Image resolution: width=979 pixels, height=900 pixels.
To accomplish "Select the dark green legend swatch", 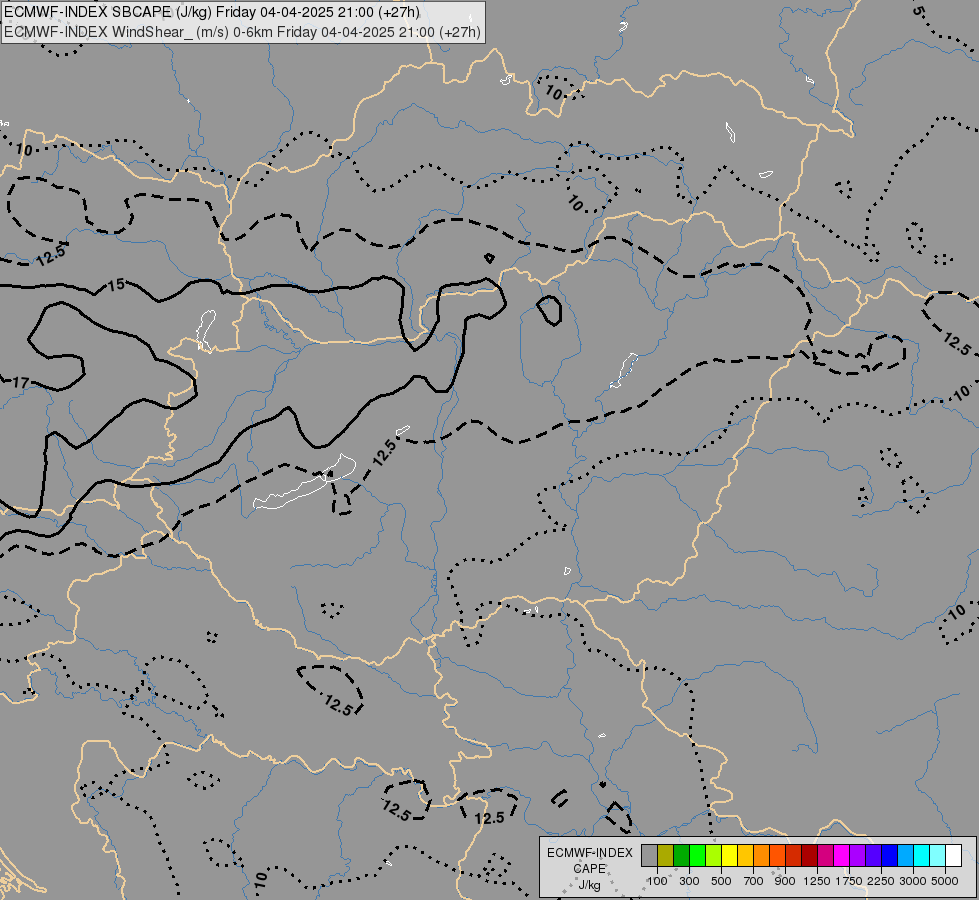I will point(681,856).
